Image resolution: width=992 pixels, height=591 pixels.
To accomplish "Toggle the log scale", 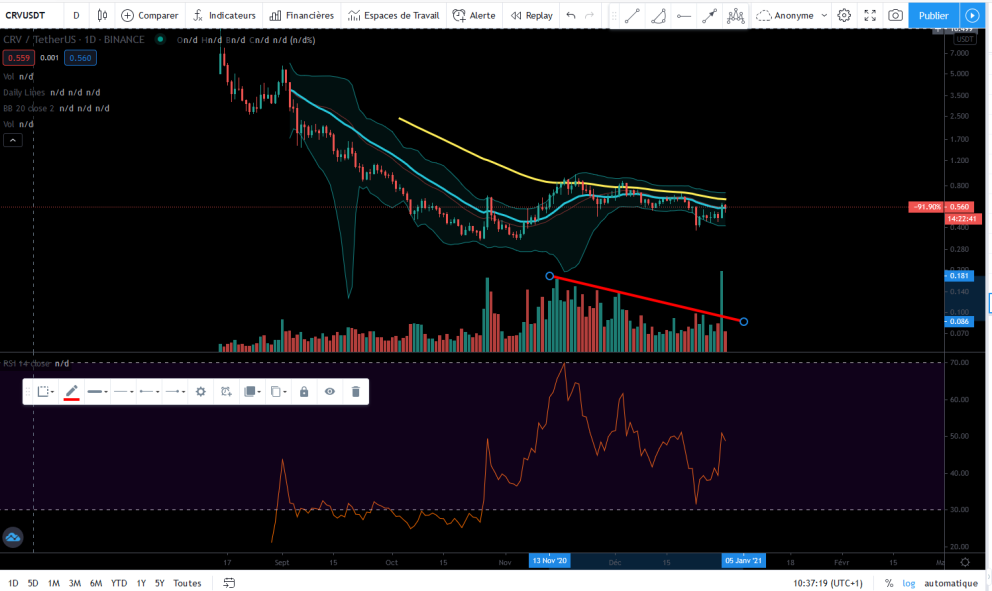I will tap(908, 583).
